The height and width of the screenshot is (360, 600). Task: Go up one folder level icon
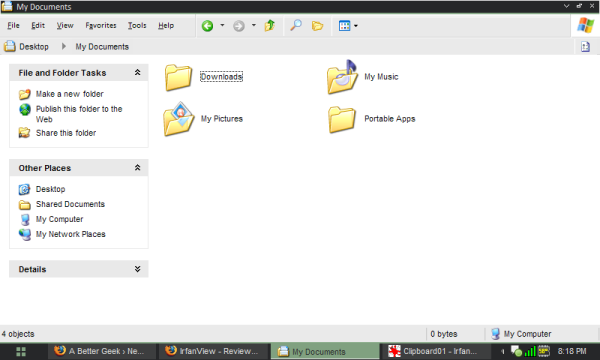click(270, 26)
